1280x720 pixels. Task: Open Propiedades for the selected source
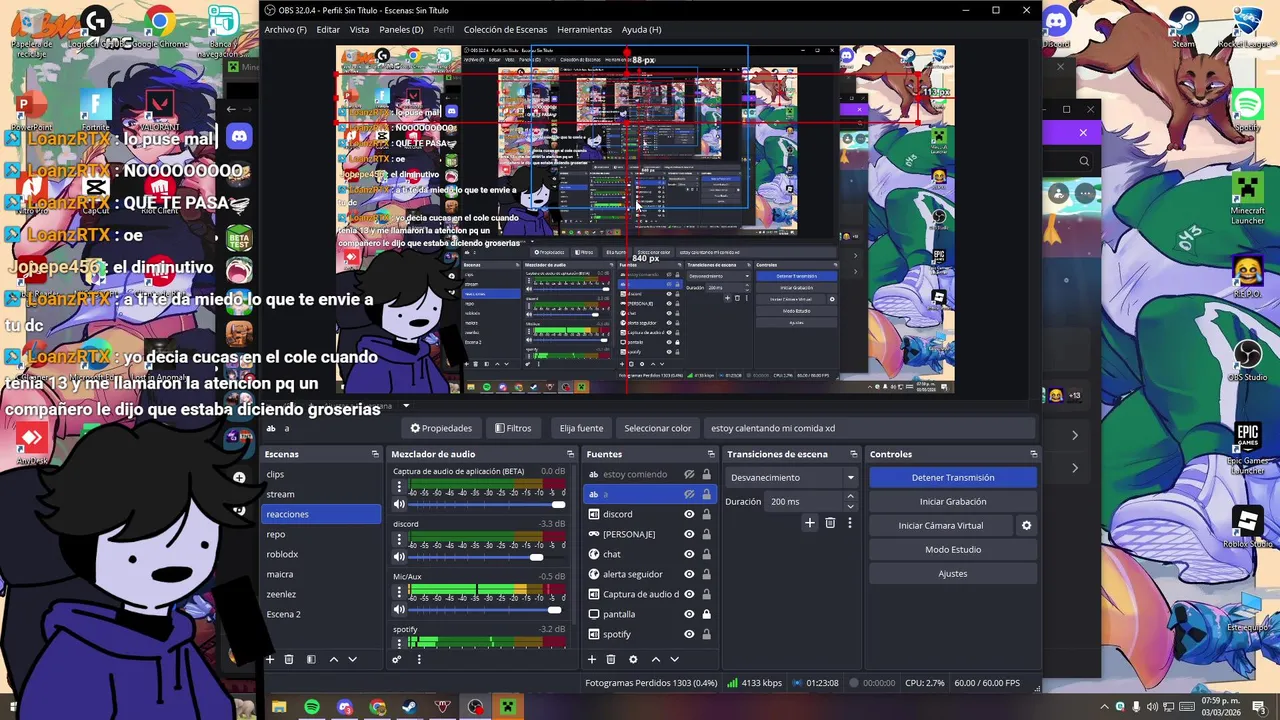click(441, 428)
